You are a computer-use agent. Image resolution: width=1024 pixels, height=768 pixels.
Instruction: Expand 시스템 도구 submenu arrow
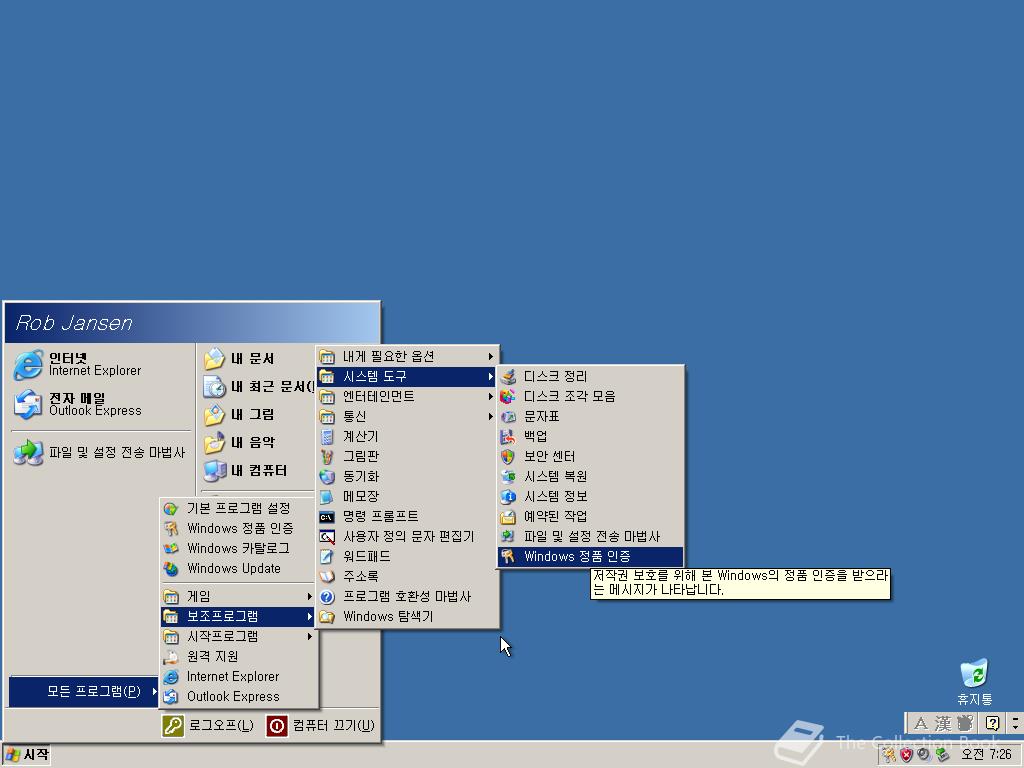point(490,376)
